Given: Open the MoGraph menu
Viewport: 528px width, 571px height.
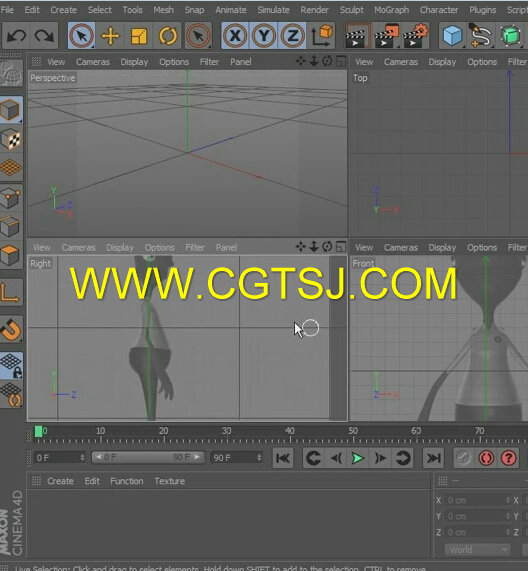Looking at the screenshot, I should pos(391,10).
